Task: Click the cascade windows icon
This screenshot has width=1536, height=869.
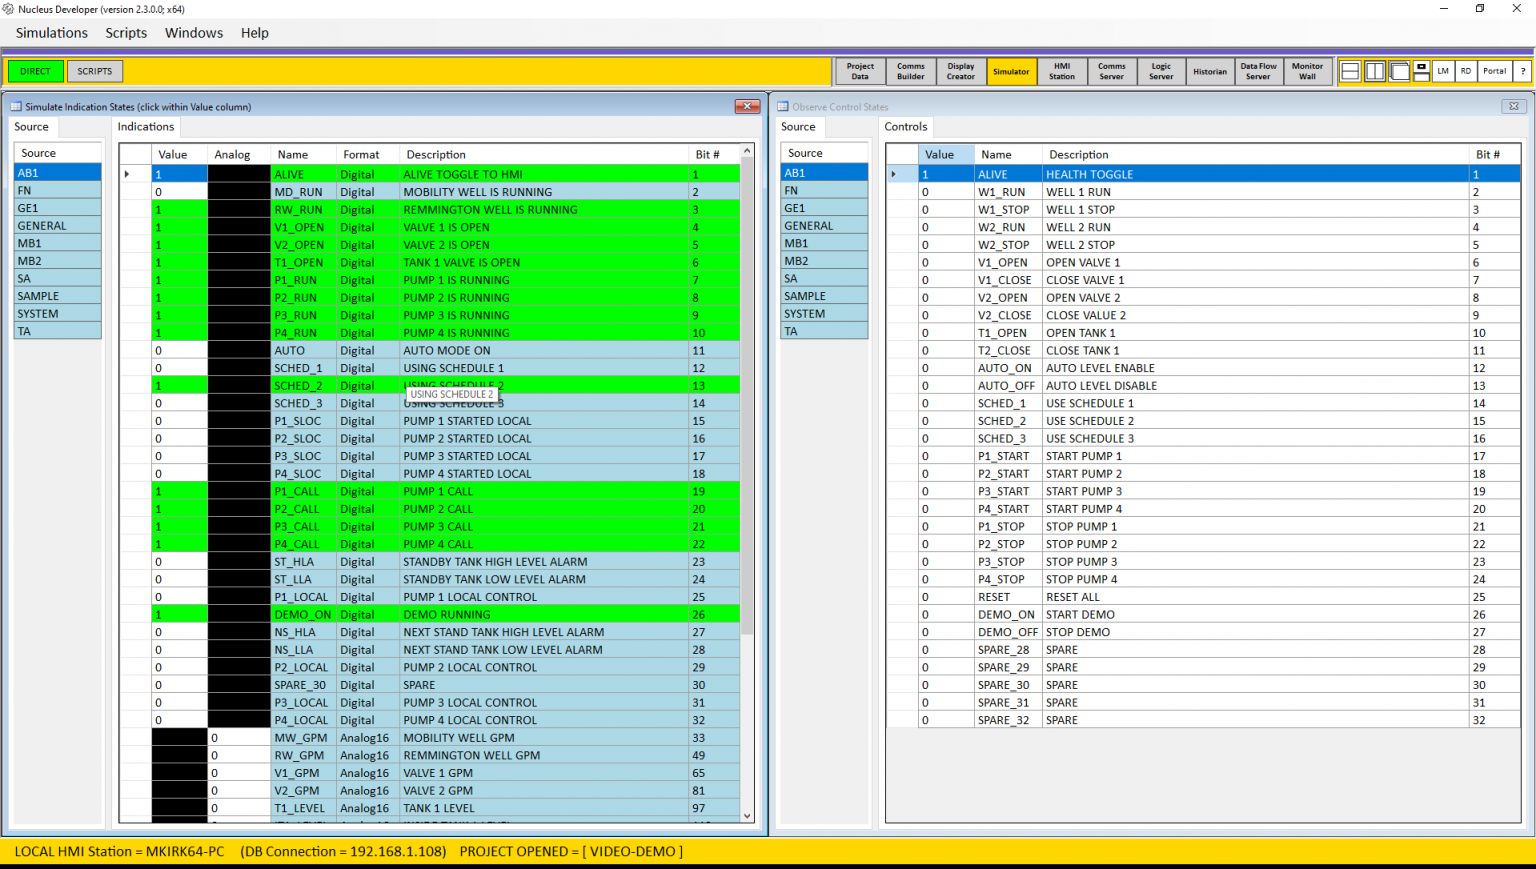Action: tap(1398, 71)
